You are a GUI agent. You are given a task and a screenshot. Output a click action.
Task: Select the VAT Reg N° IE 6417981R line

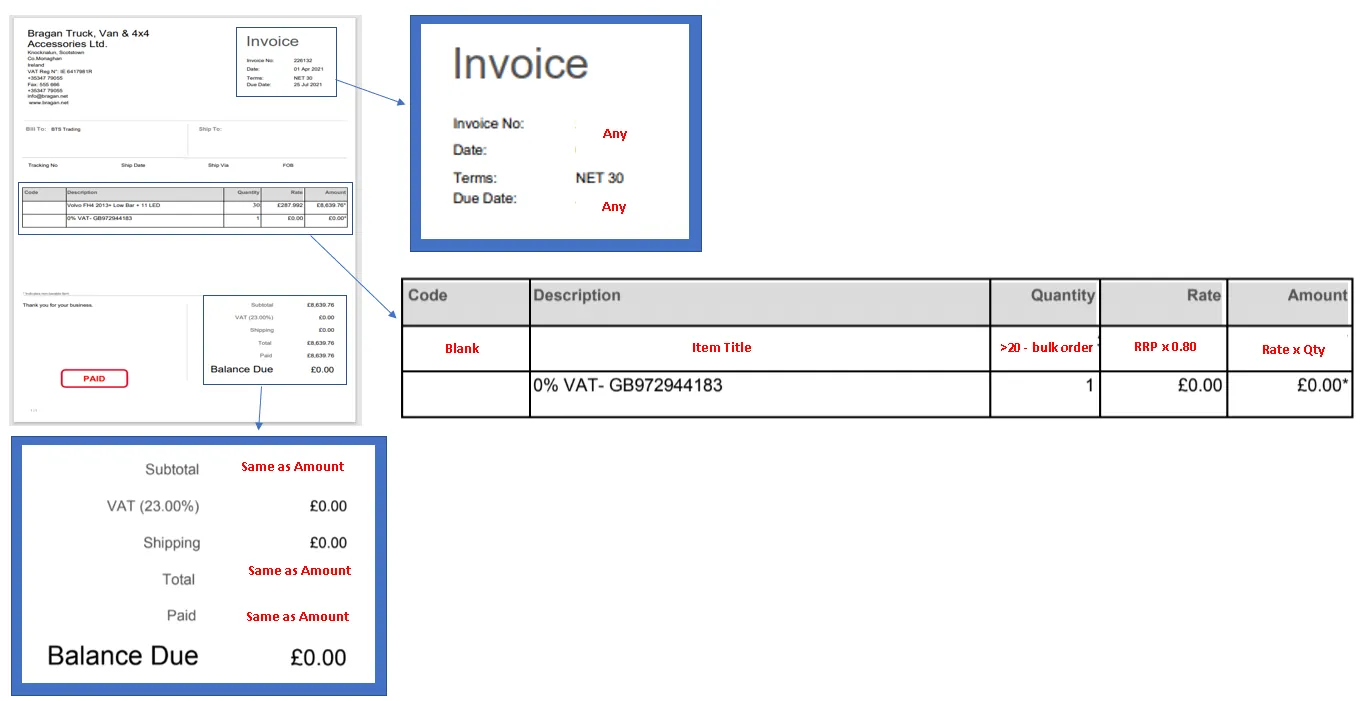coord(60,71)
